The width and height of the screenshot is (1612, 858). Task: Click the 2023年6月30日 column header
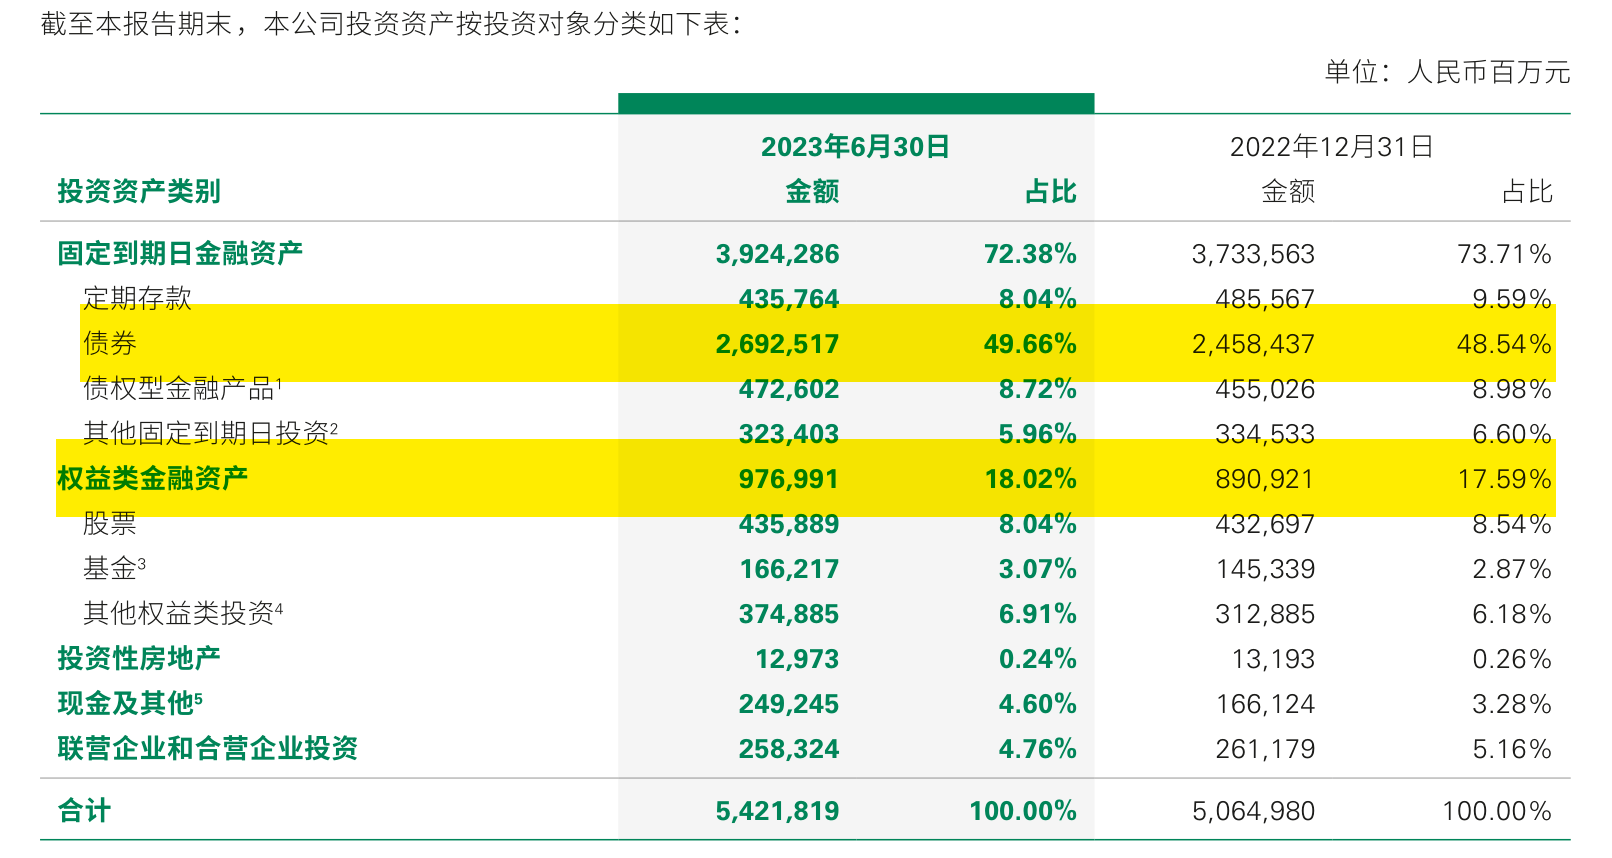click(x=855, y=147)
